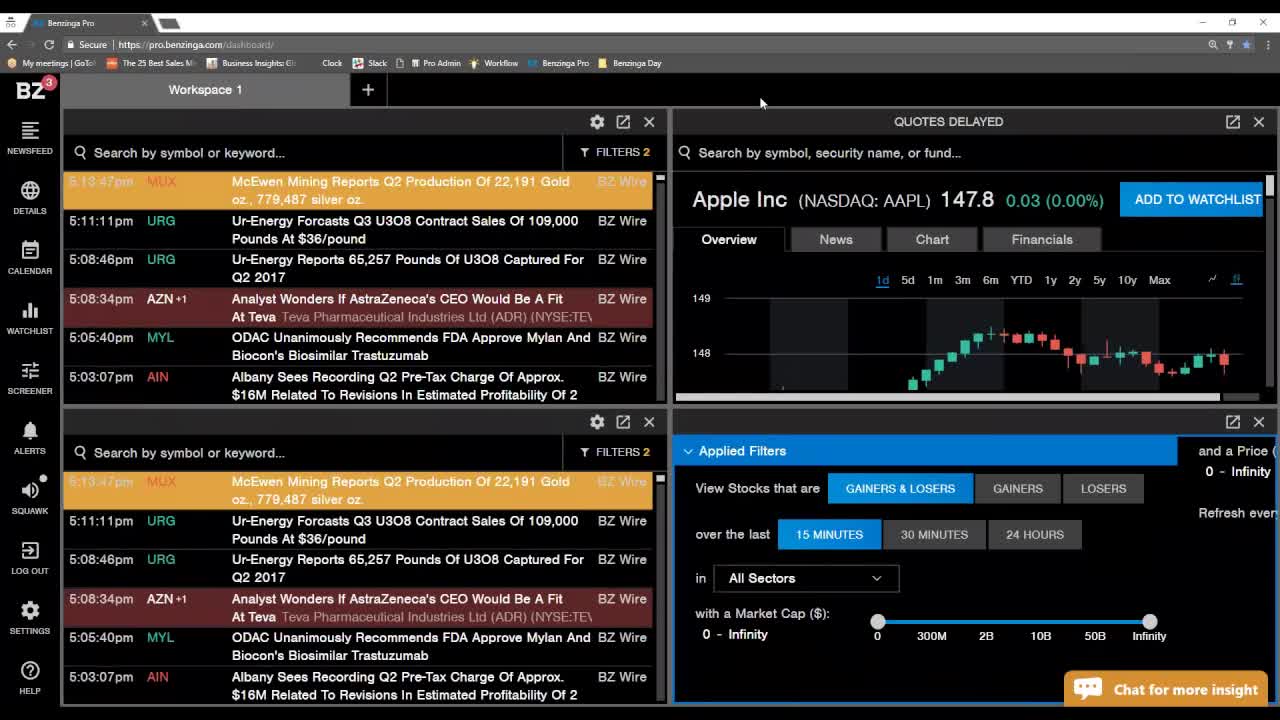Click the browser bookmark star icon
Image resolution: width=1280 pixels, height=720 pixels.
pos(1246,44)
